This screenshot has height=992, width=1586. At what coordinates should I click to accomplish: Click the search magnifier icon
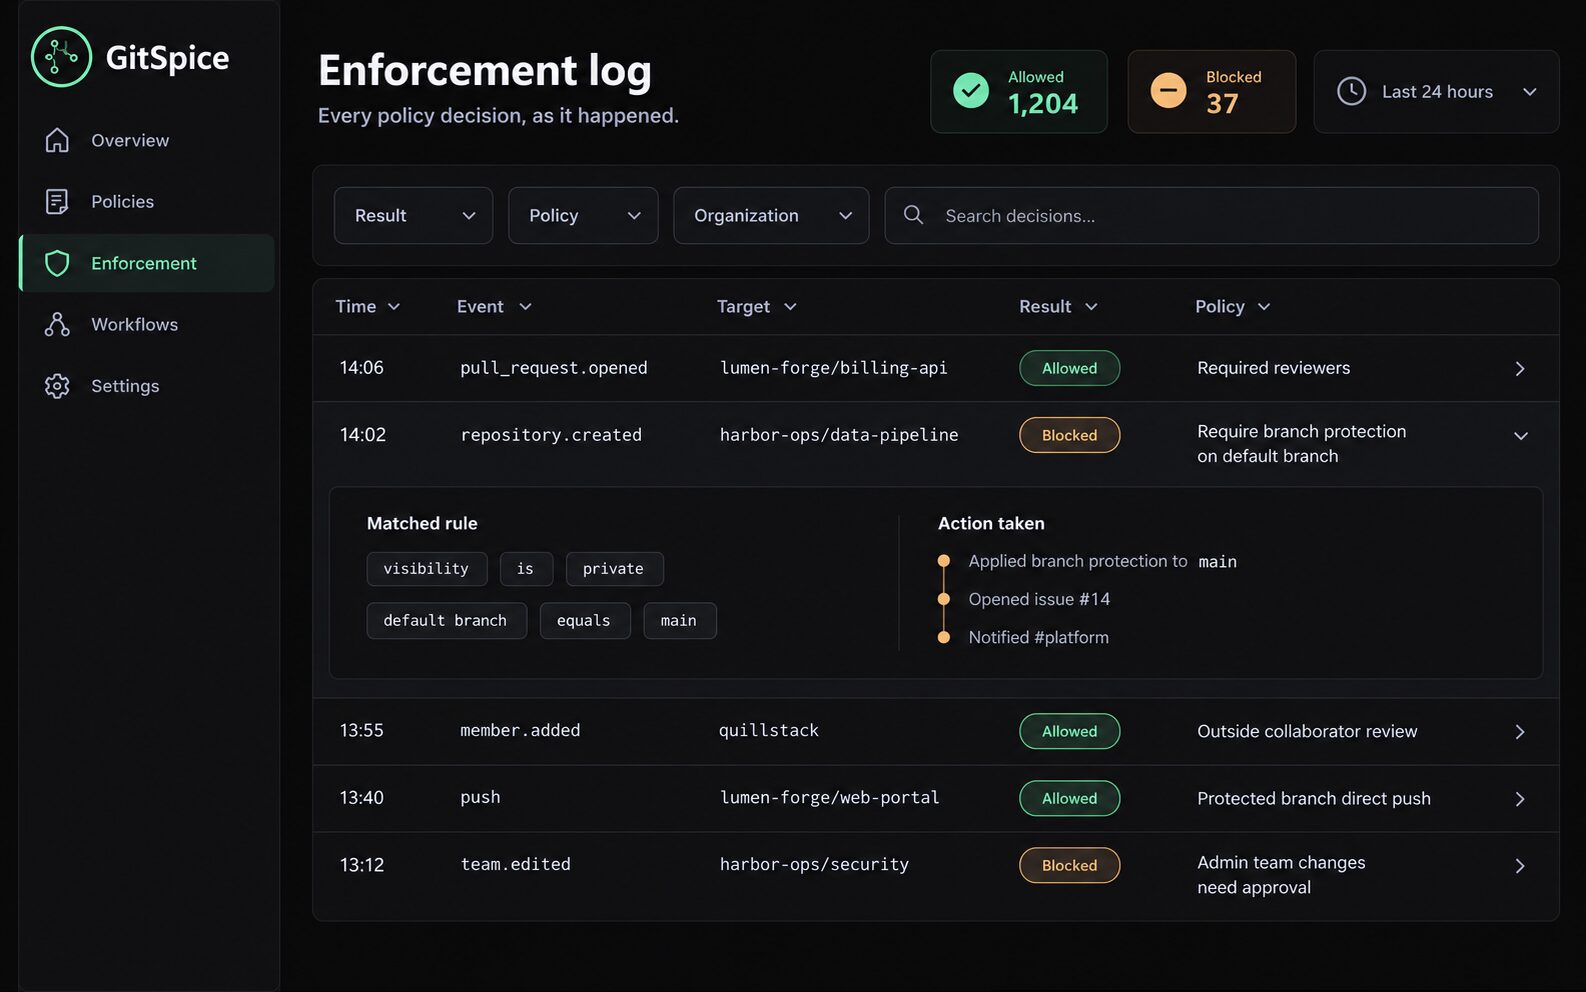(913, 215)
